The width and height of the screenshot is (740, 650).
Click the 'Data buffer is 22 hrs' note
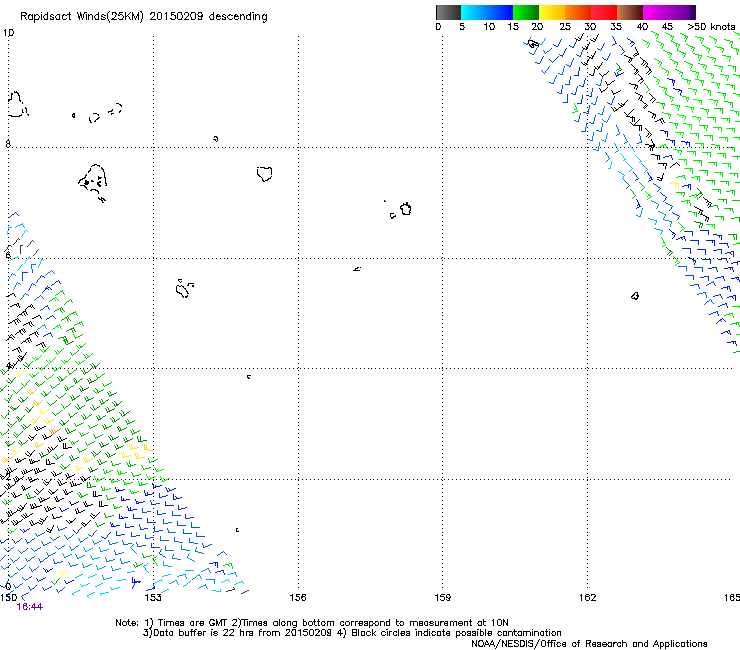(352, 633)
